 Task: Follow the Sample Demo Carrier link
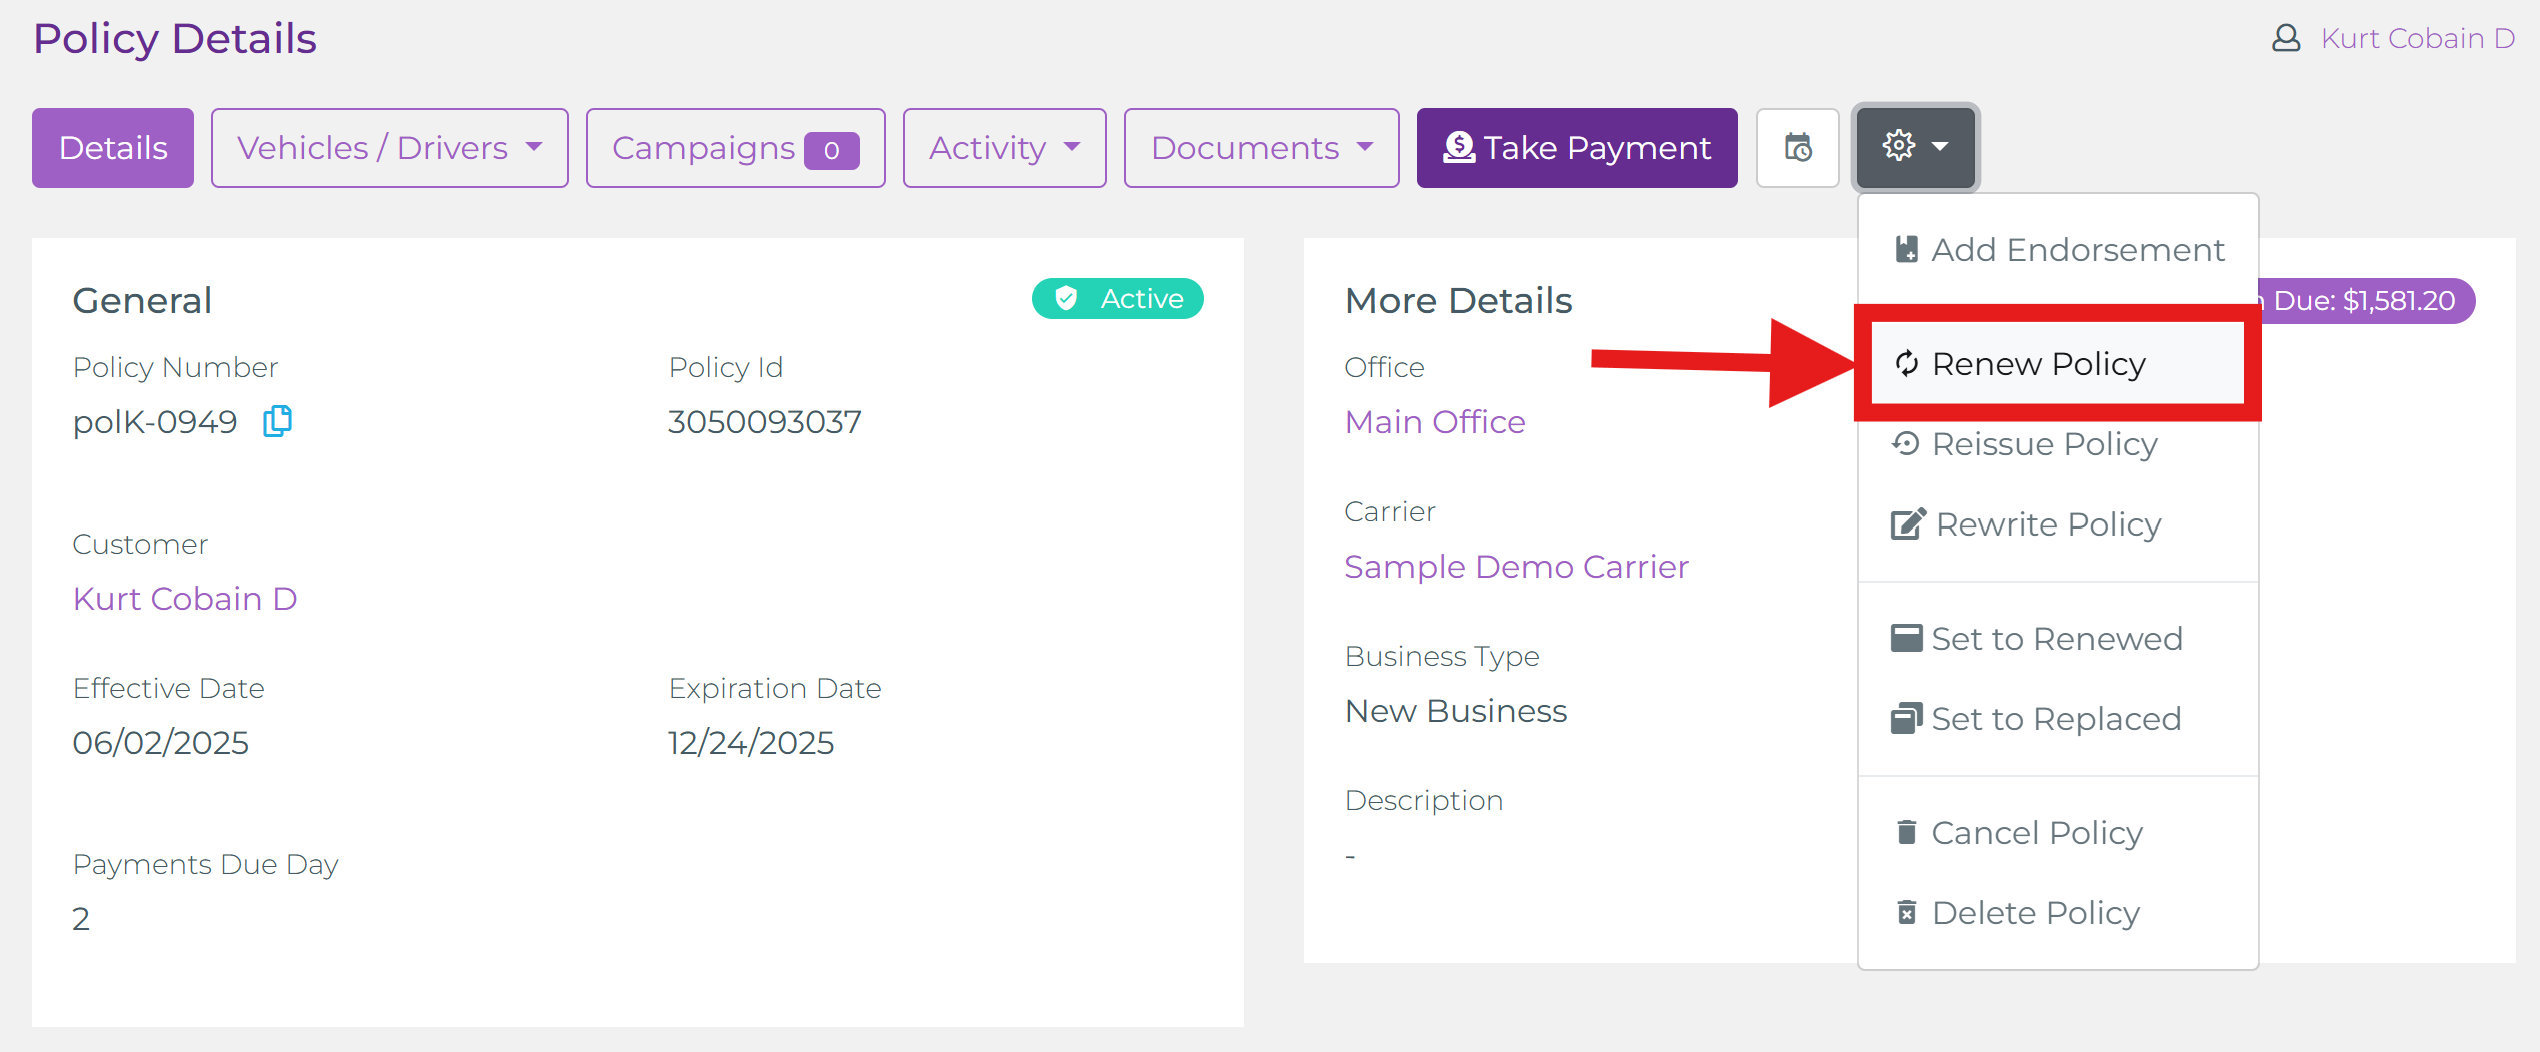pos(1516,567)
